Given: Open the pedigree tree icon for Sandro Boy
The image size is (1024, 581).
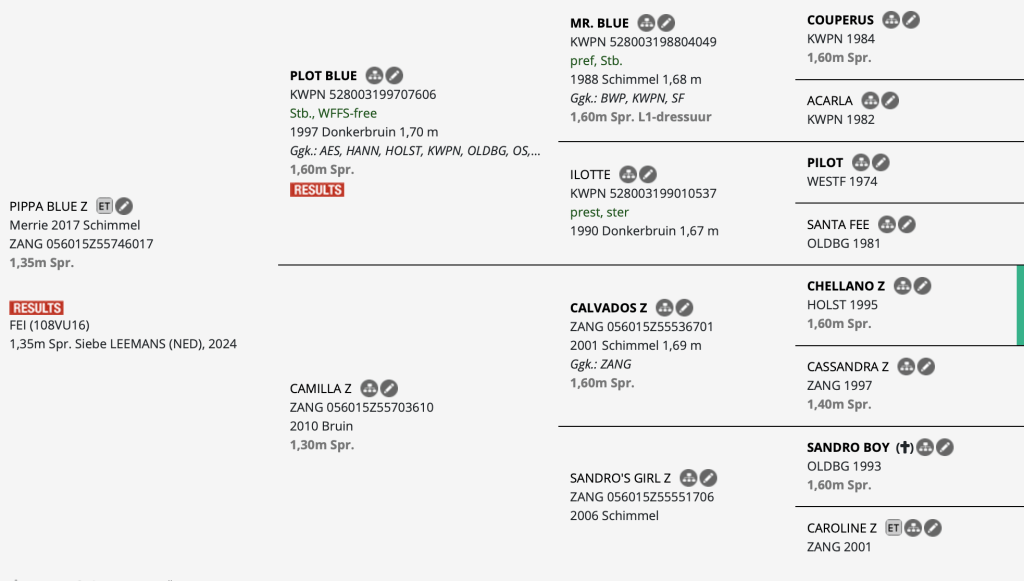Looking at the screenshot, I should pos(925,448).
